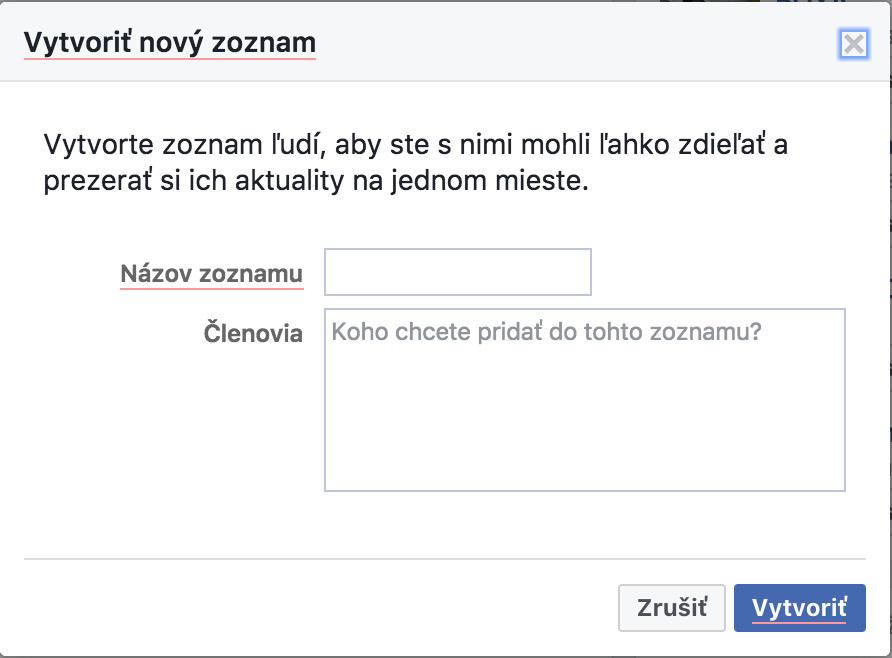Click the X icon in dialog header
The height and width of the screenshot is (658, 892).
pyautogui.click(x=853, y=44)
